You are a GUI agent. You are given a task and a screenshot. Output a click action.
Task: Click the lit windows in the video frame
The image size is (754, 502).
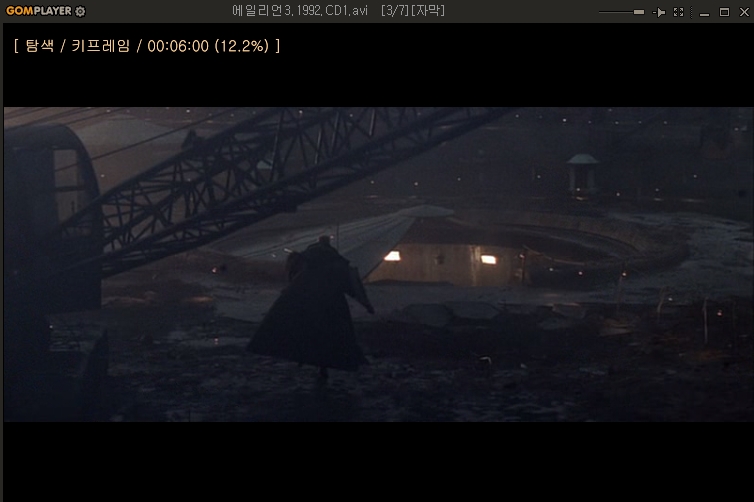(x=392, y=256)
